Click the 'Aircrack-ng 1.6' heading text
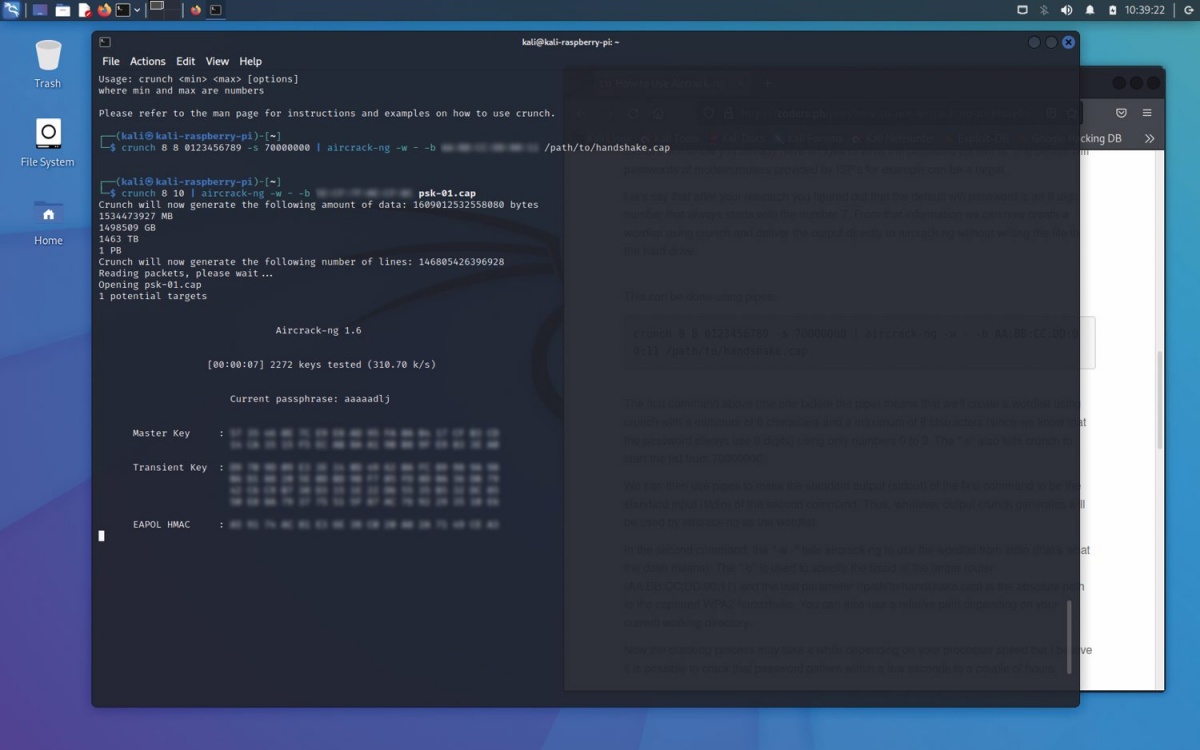Screen dimensions: 1200x750 click(319, 330)
